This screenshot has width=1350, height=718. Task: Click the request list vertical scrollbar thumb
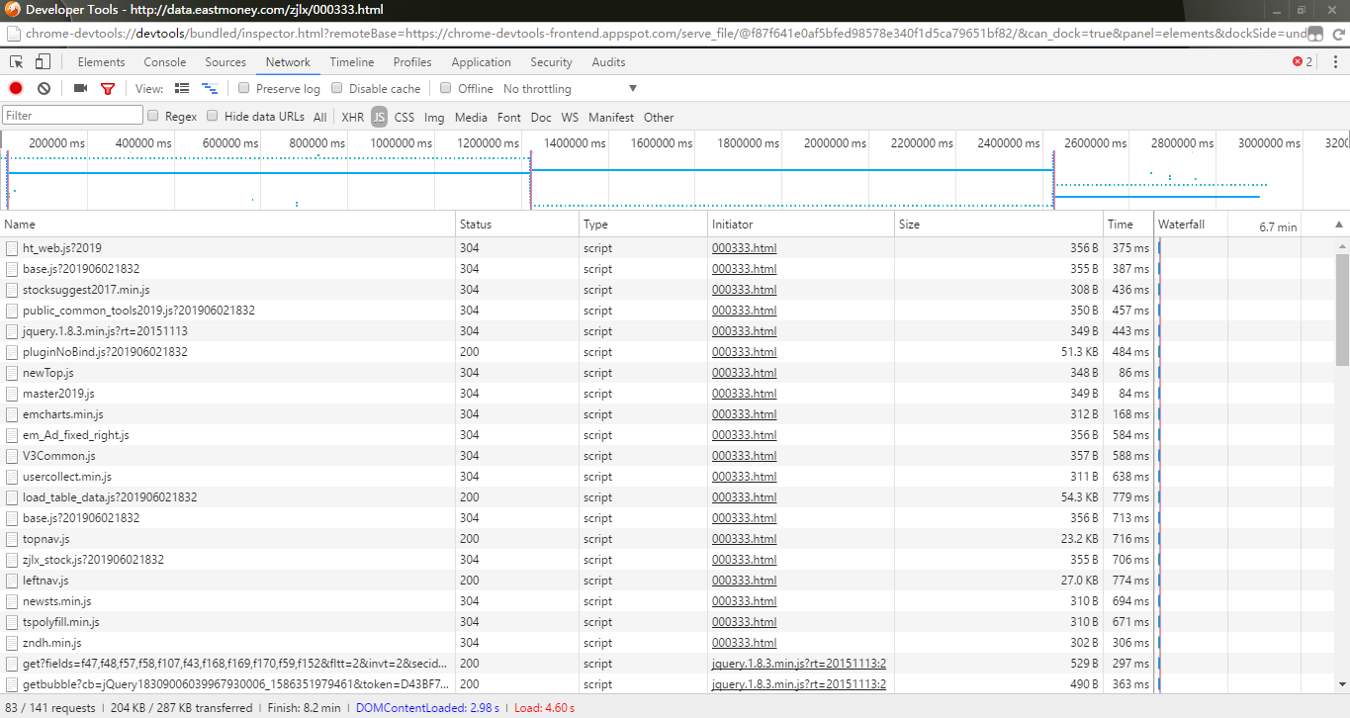(x=1342, y=310)
